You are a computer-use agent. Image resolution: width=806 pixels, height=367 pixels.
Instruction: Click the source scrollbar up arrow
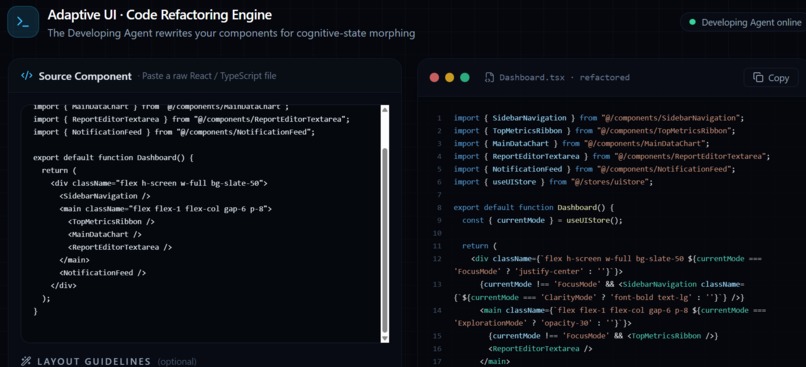coord(385,109)
